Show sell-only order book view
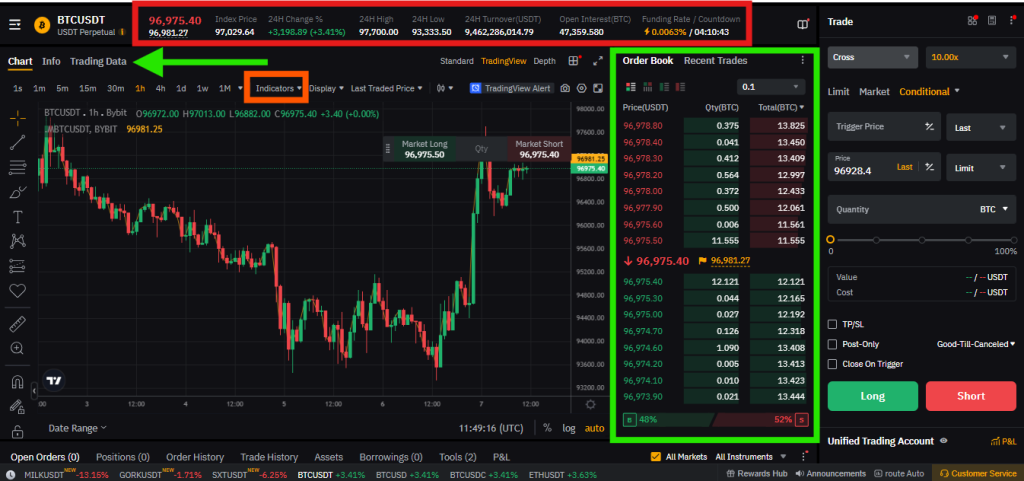 680,87
